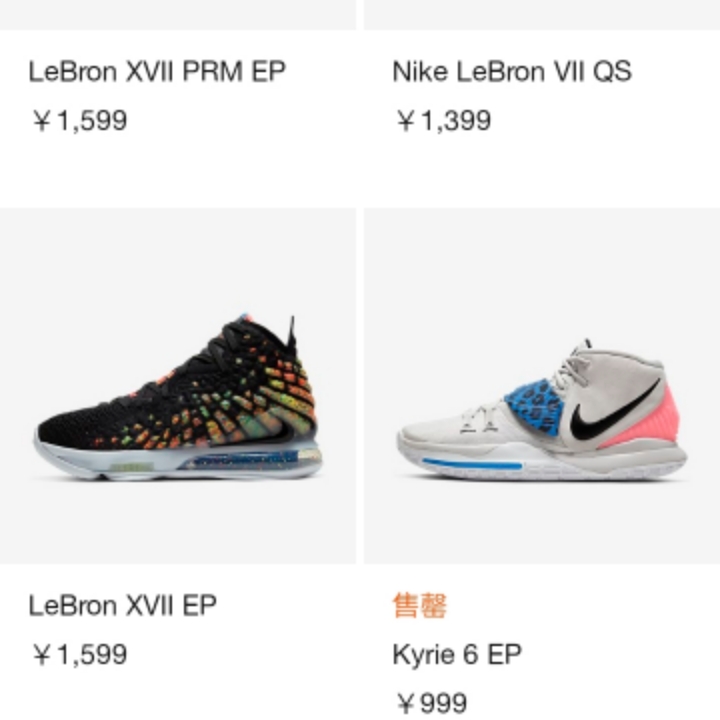This screenshot has width=720, height=720.
Task: Open the Nike LeBron VII QS product title
Action: point(512,72)
